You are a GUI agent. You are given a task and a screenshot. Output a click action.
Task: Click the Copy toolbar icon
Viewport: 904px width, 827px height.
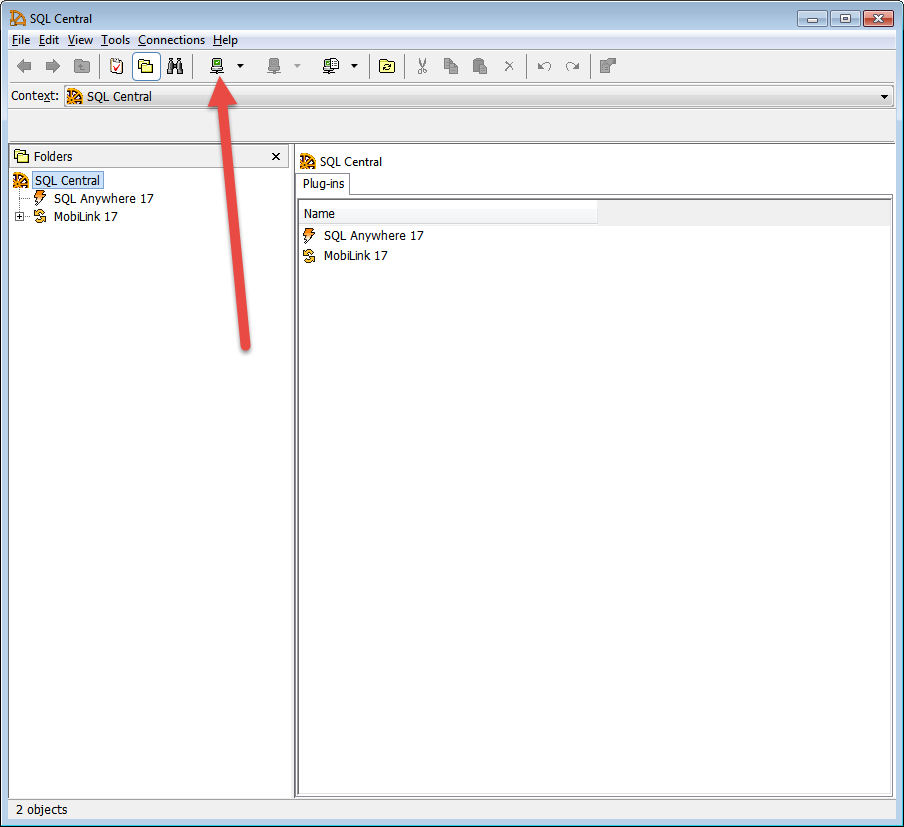451,66
